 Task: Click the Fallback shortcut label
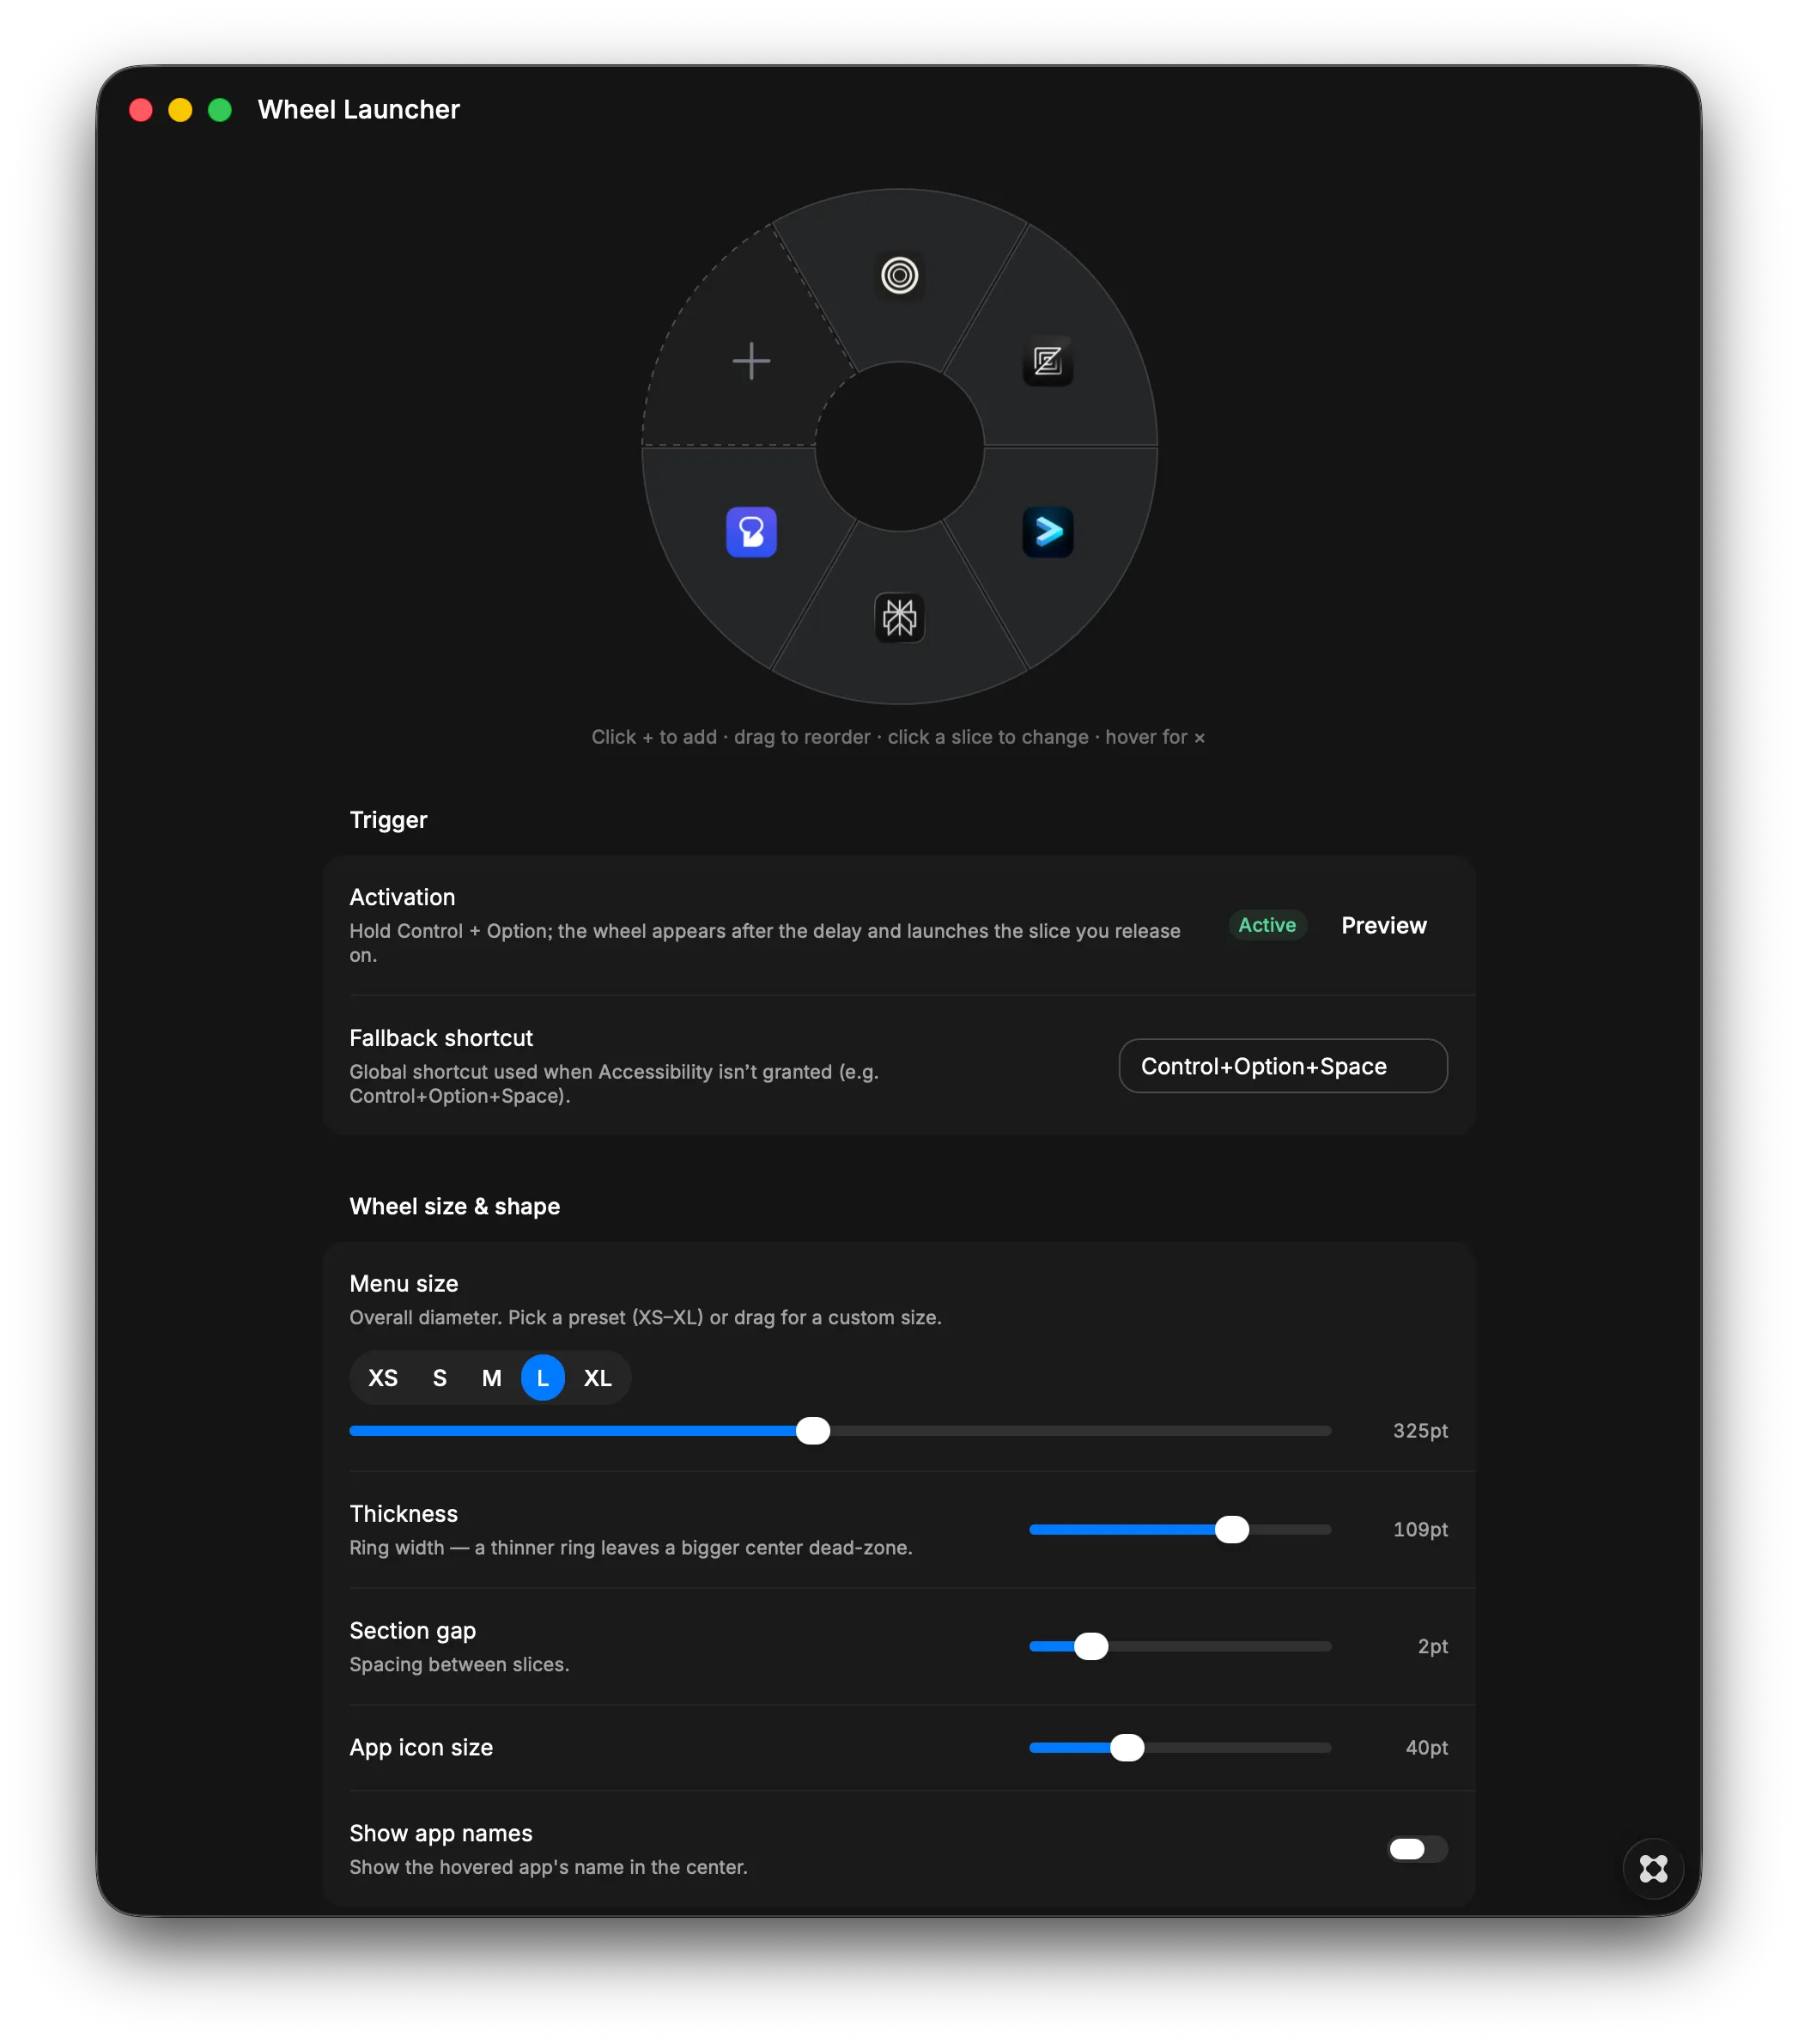coord(441,1038)
